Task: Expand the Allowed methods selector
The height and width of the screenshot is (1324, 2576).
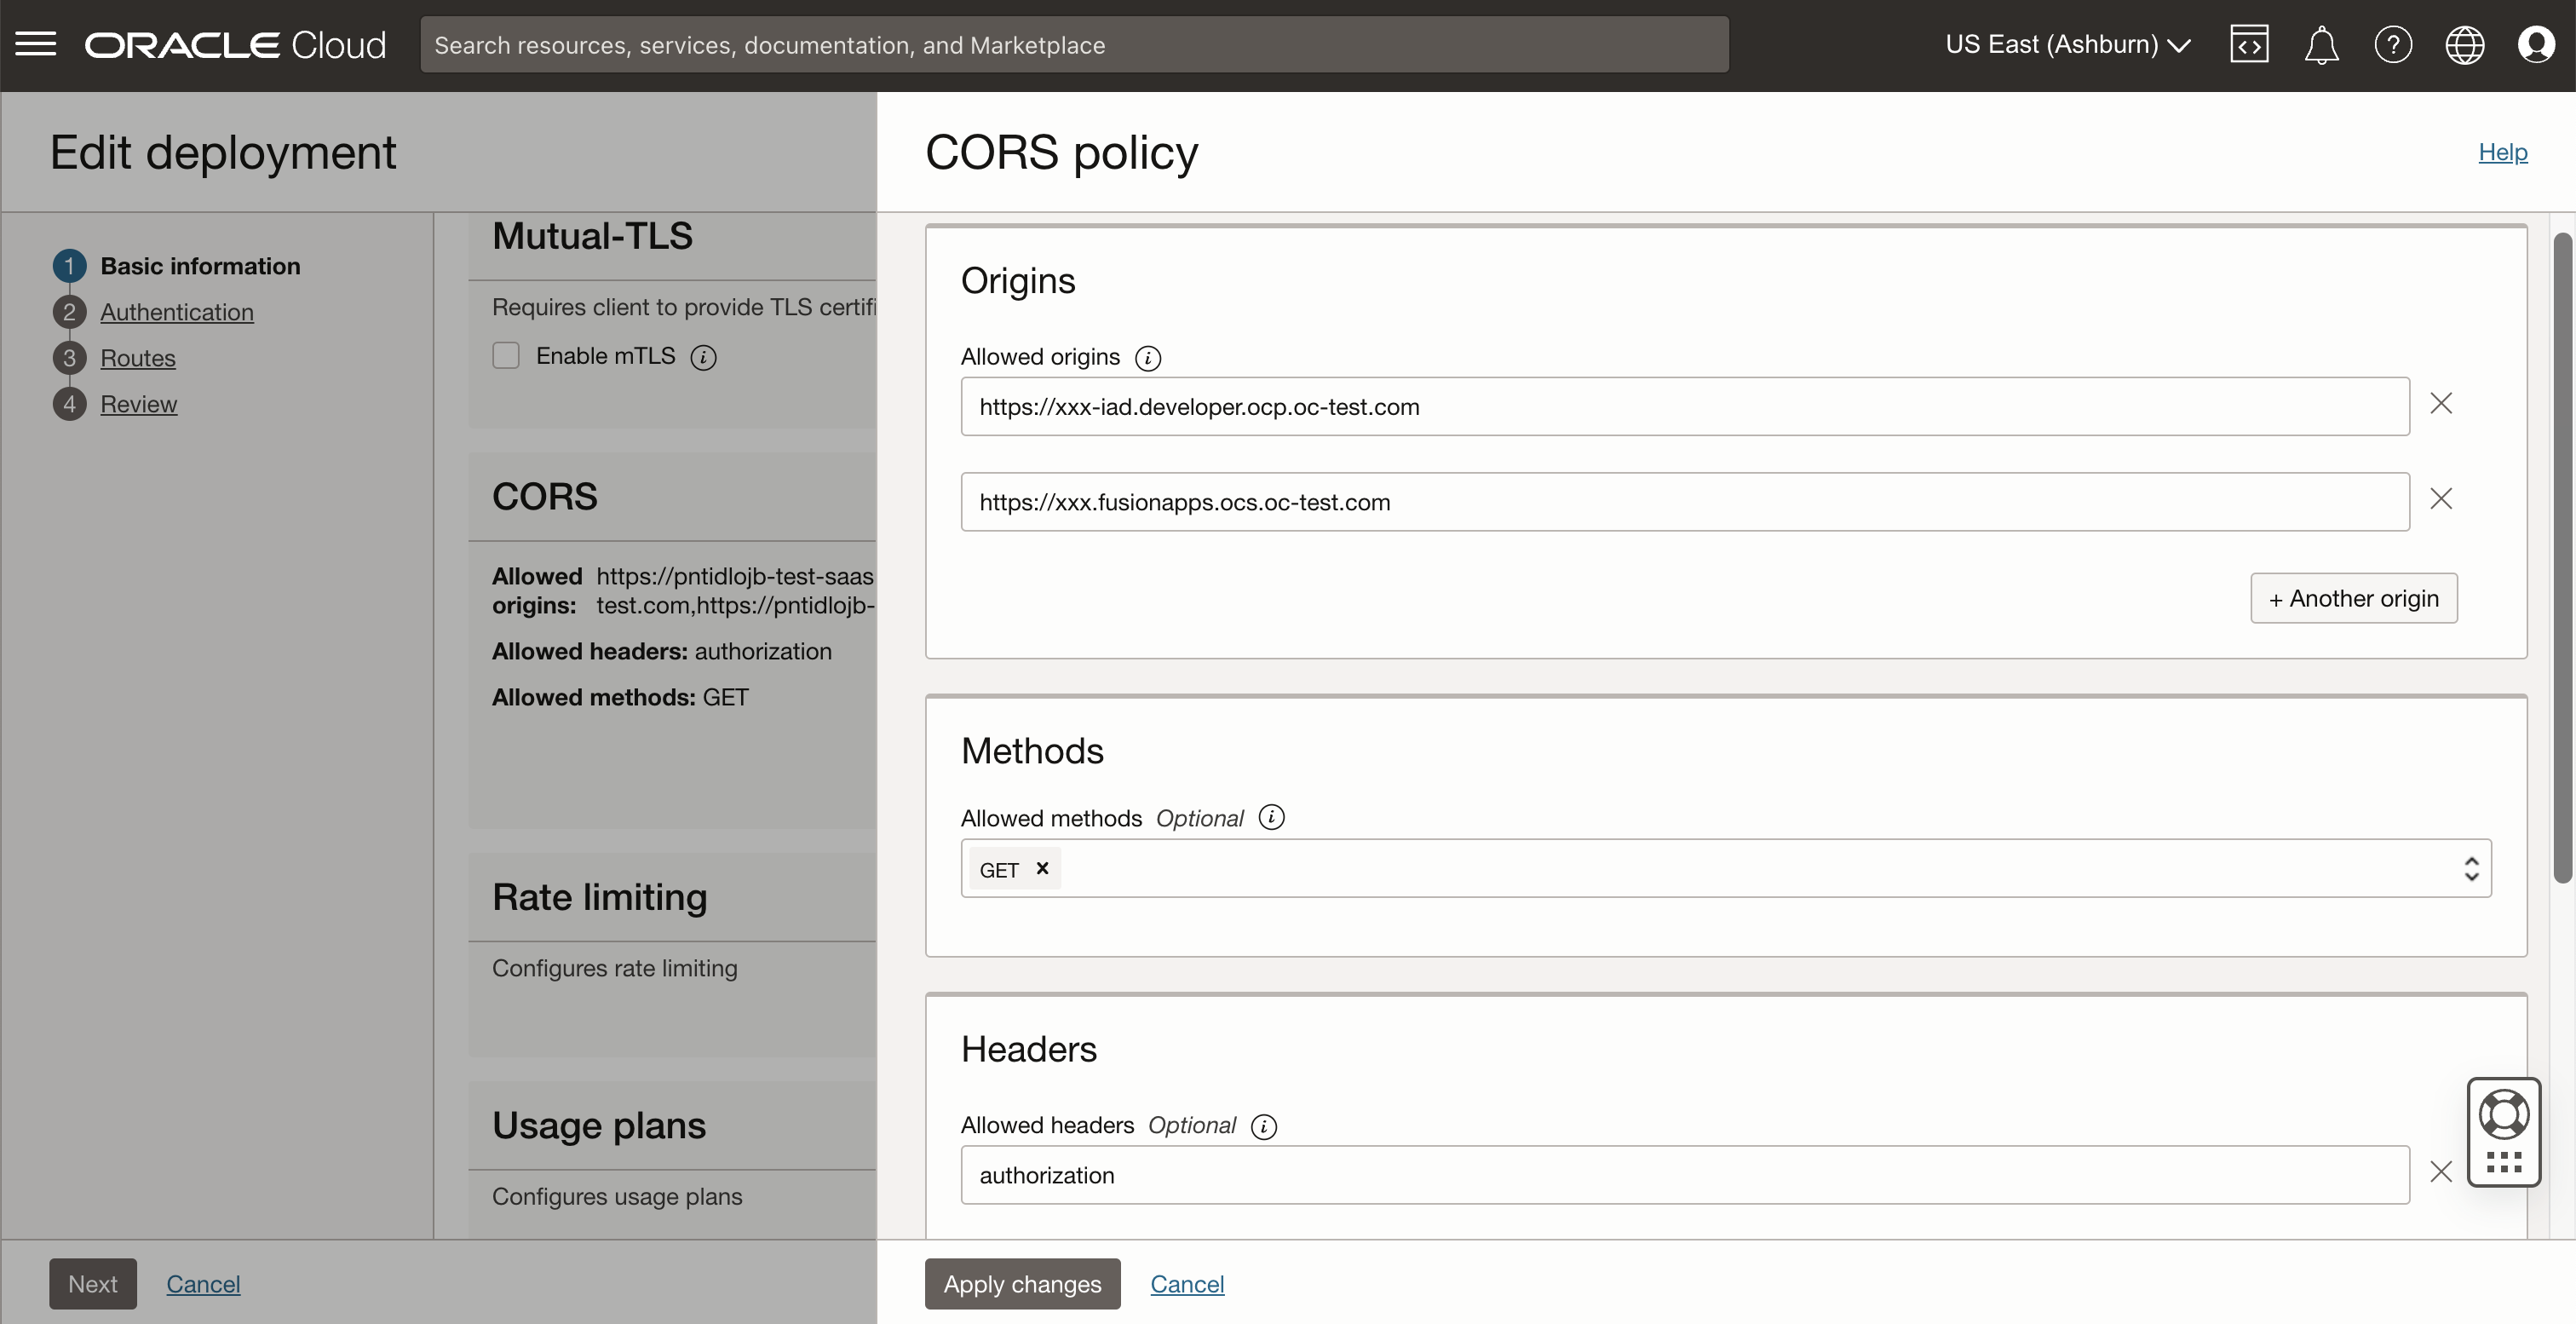Action: coord(2470,868)
